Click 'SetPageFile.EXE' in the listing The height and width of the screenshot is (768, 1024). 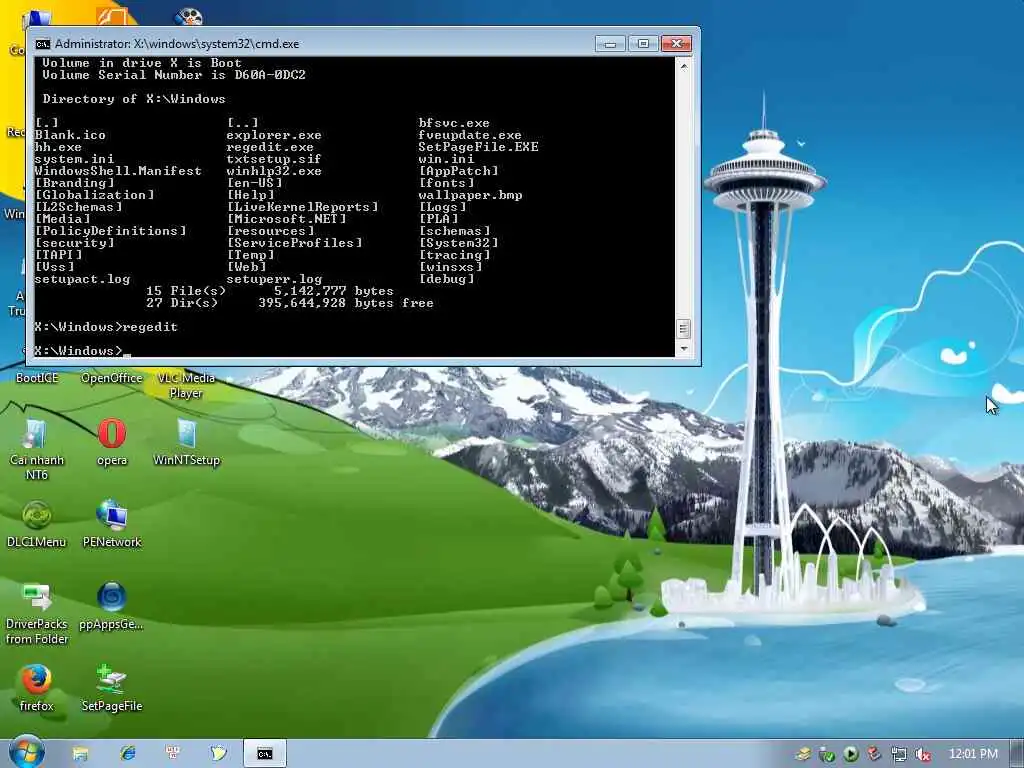pos(479,147)
